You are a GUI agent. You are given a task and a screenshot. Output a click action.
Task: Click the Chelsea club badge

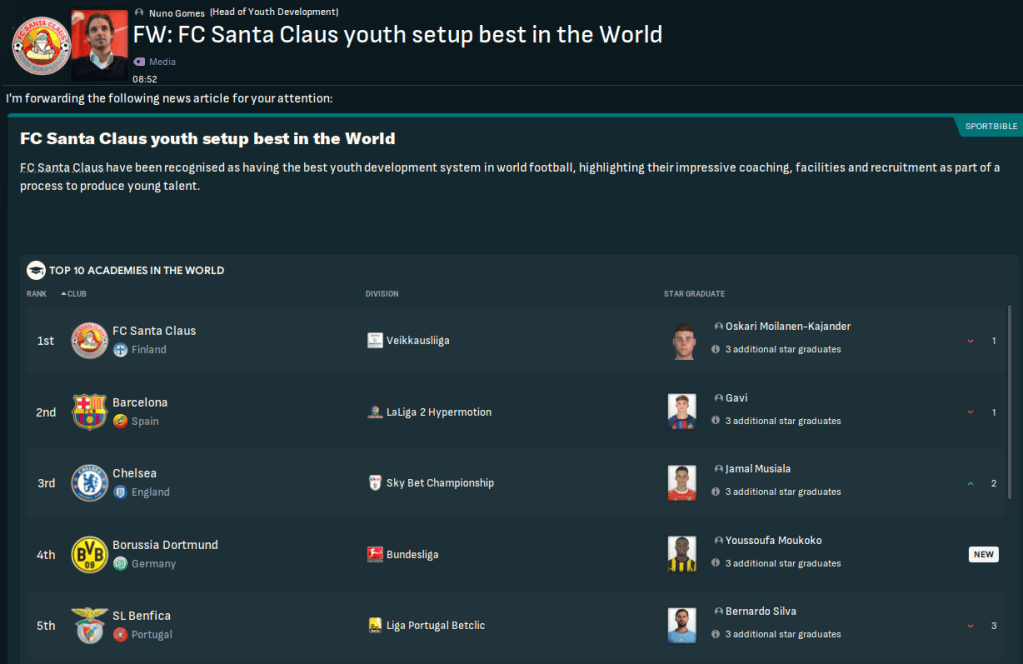pyautogui.click(x=90, y=483)
